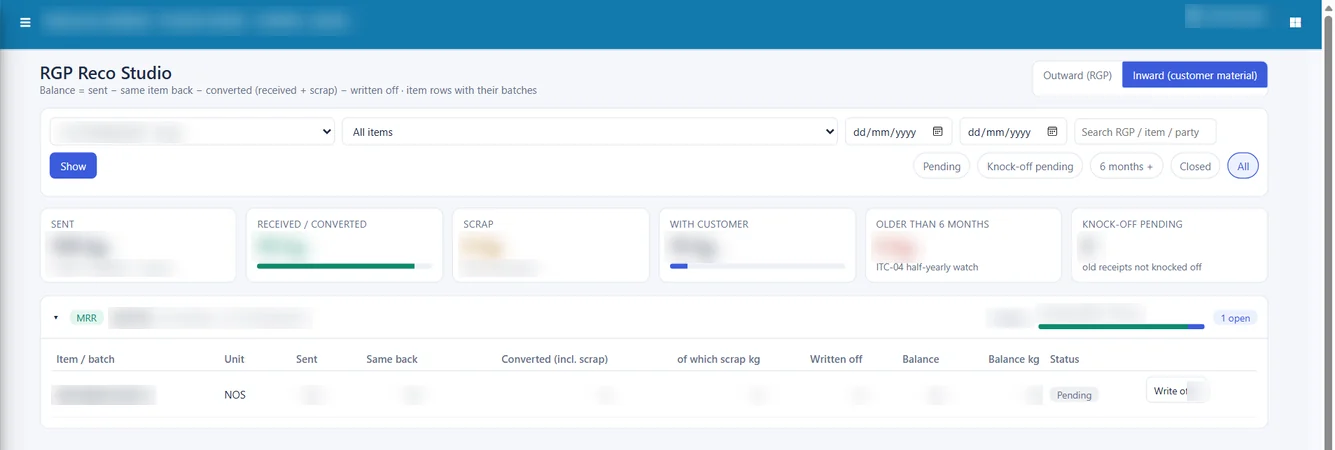Open calendar picker on second date field

(1052, 131)
